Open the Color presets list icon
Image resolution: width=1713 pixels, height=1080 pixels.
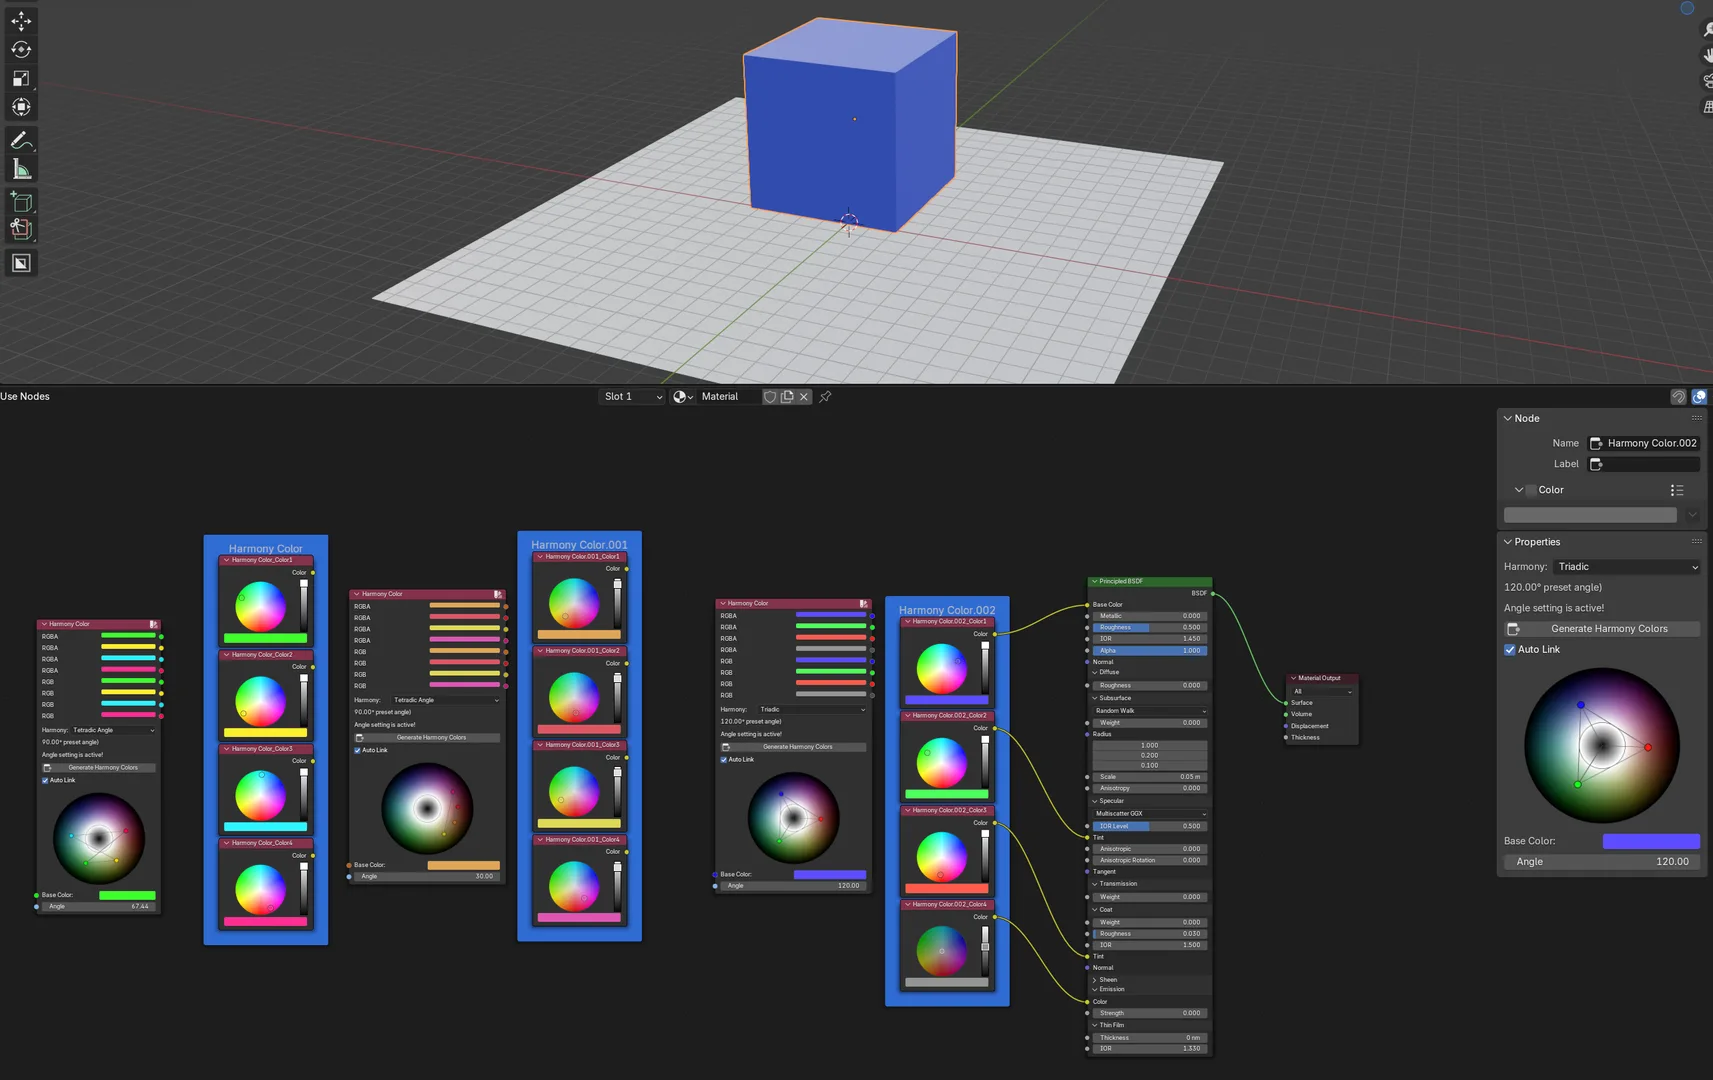click(x=1677, y=490)
